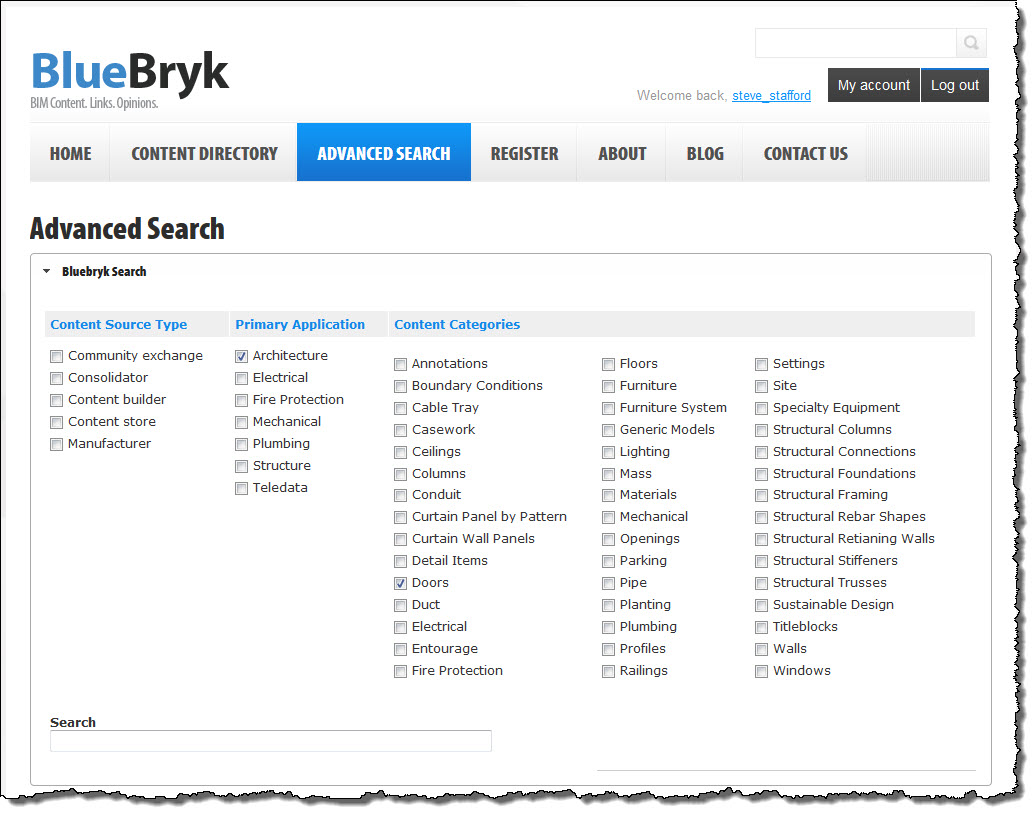The height and width of the screenshot is (814, 1036).
Task: Select the Structural Rebar Shapes checkbox
Action: pos(762,517)
